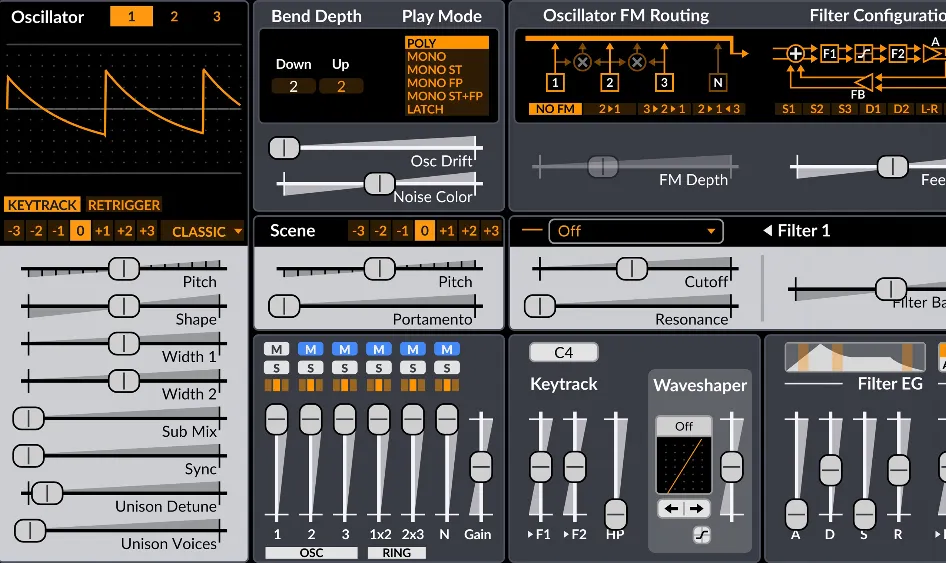Click the Portamento slider handle
Image resolution: width=946 pixels, height=563 pixels.
click(284, 306)
